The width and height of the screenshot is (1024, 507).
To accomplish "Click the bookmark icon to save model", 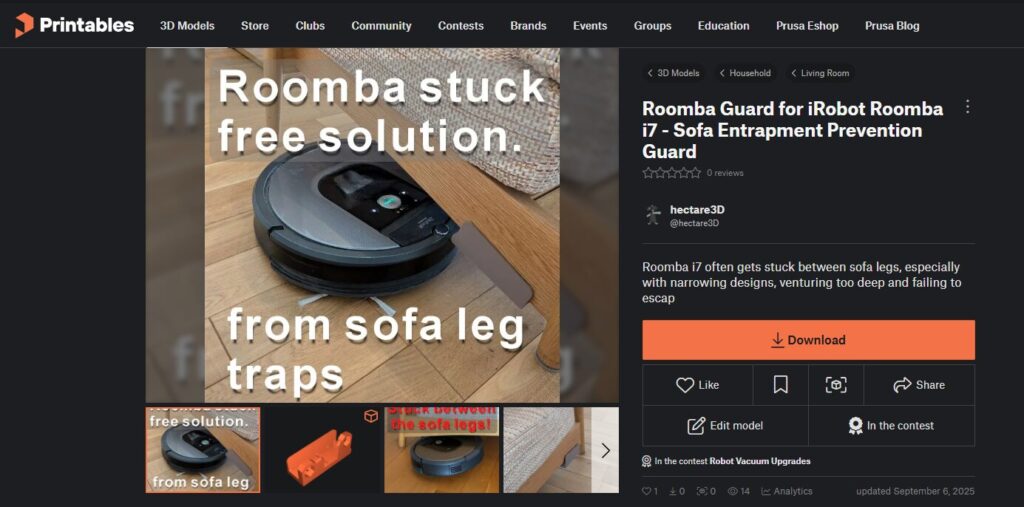I will coord(780,385).
